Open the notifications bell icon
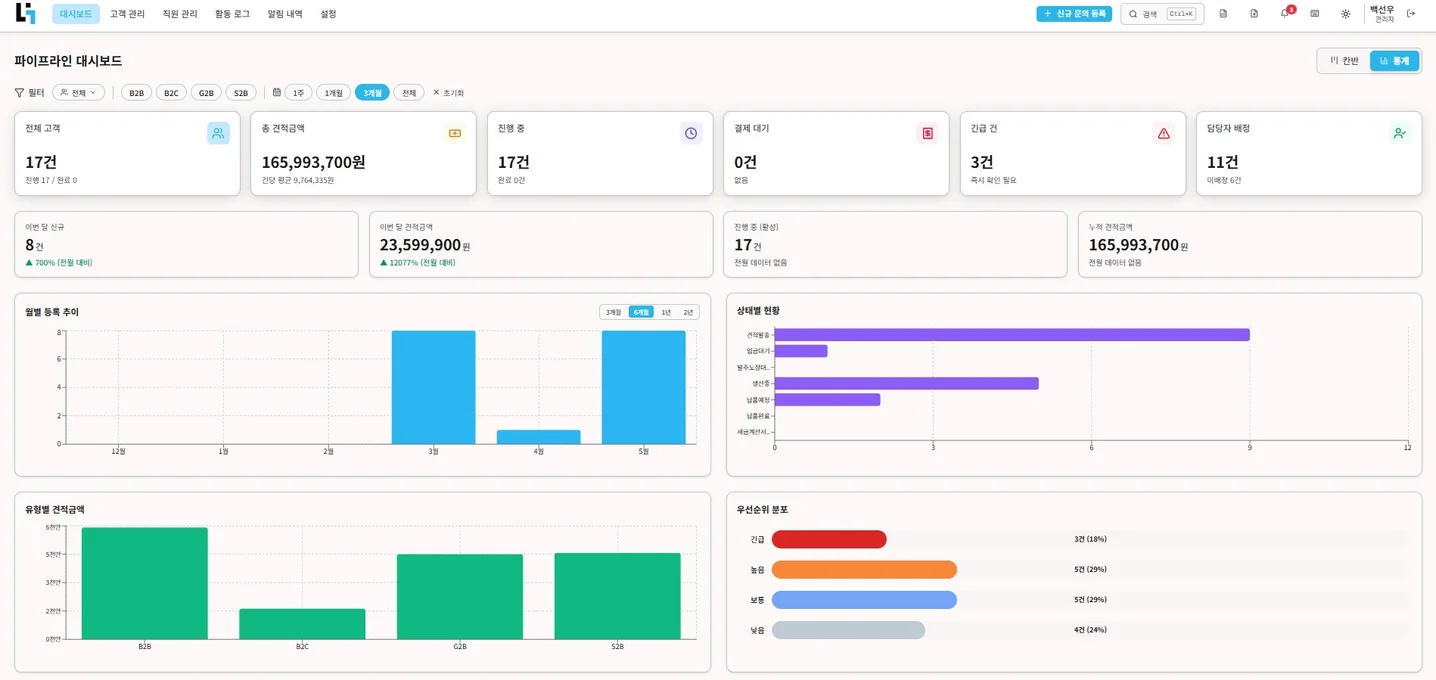This screenshot has height=680, width=1436. pos(1284,14)
